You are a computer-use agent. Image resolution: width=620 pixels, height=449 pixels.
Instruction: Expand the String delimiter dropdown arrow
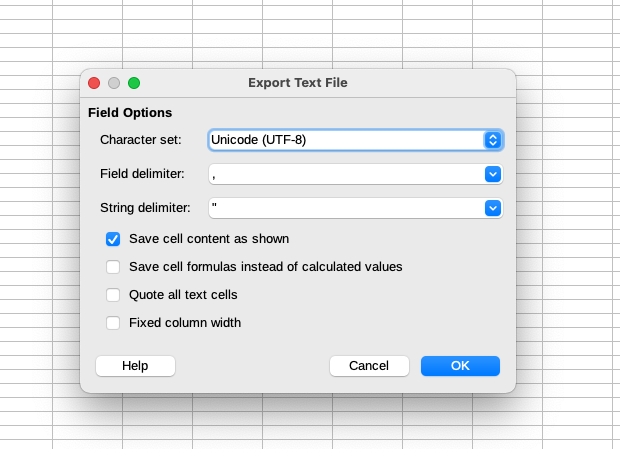492,208
